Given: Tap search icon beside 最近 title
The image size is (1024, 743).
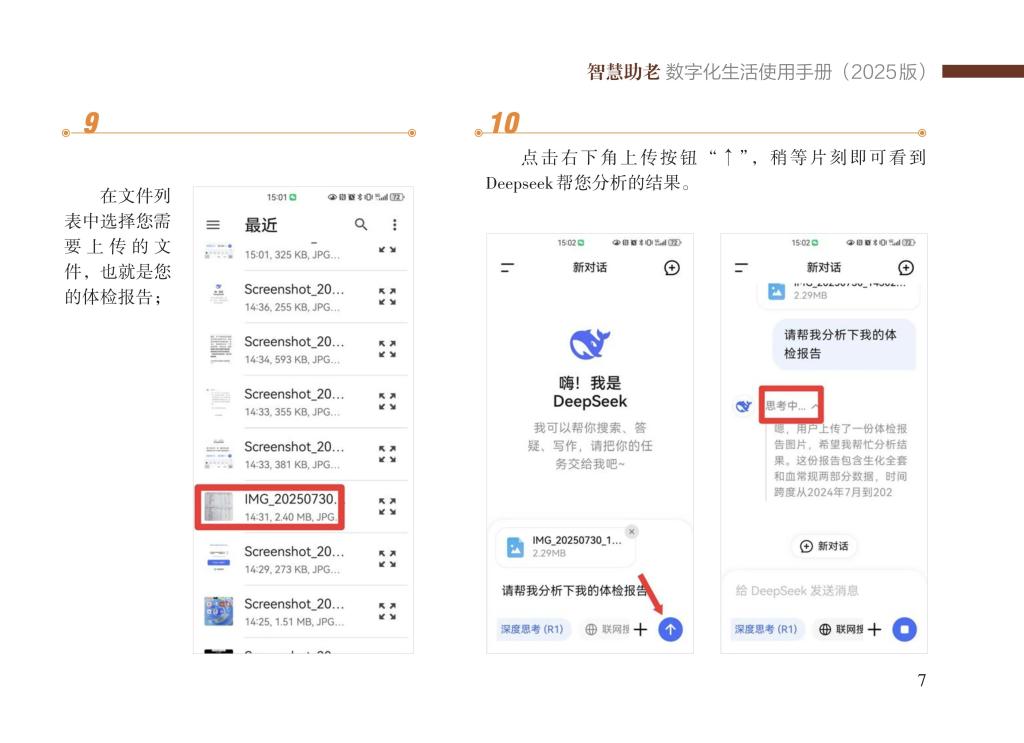Looking at the screenshot, I should click(360, 225).
